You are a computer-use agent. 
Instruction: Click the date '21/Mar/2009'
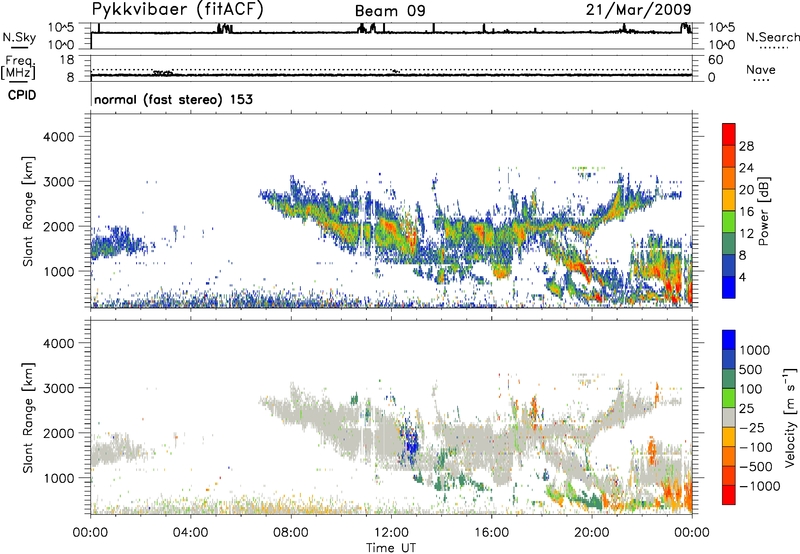[x=638, y=9]
